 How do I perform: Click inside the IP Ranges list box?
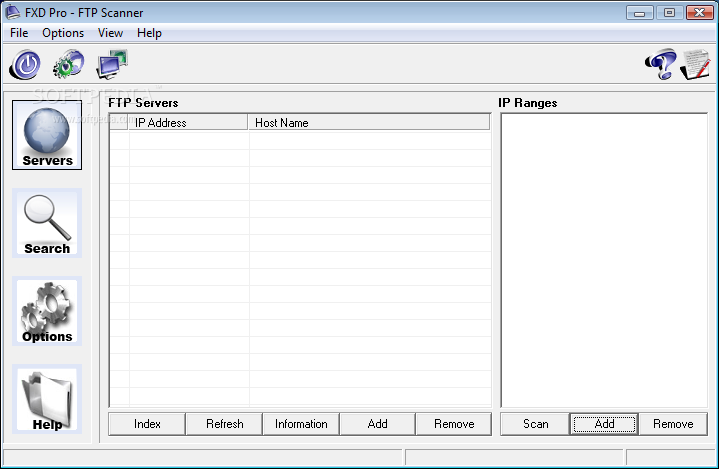pyautogui.click(x=604, y=260)
